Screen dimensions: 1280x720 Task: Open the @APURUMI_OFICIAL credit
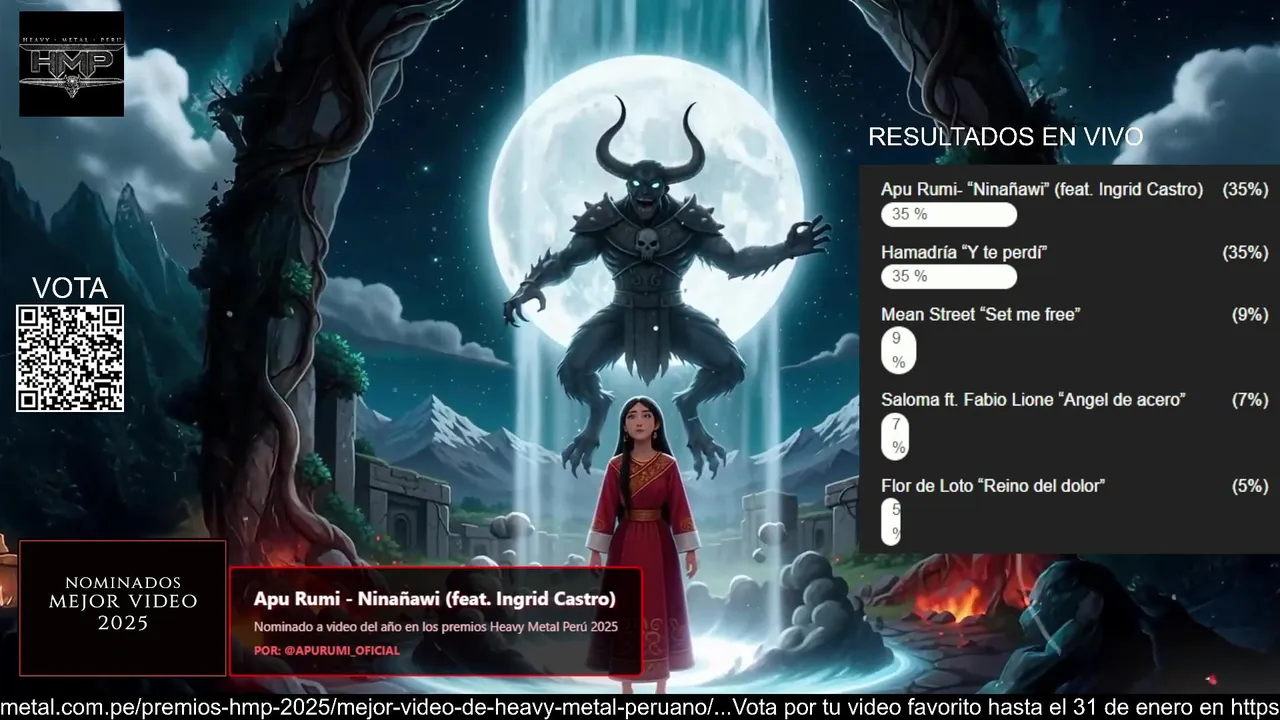coord(327,650)
